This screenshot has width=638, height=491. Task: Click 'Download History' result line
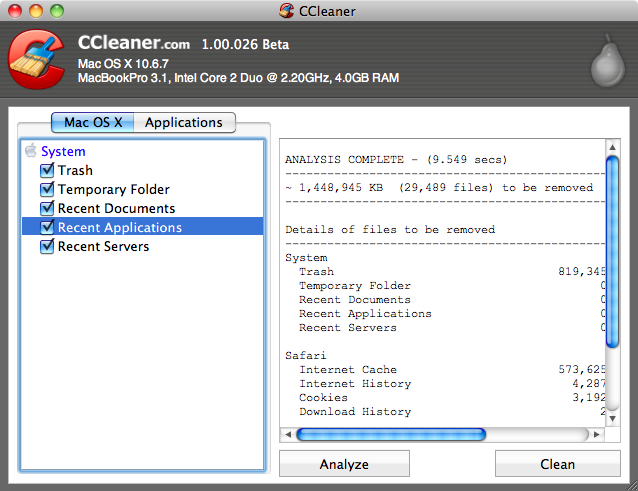click(x=355, y=411)
